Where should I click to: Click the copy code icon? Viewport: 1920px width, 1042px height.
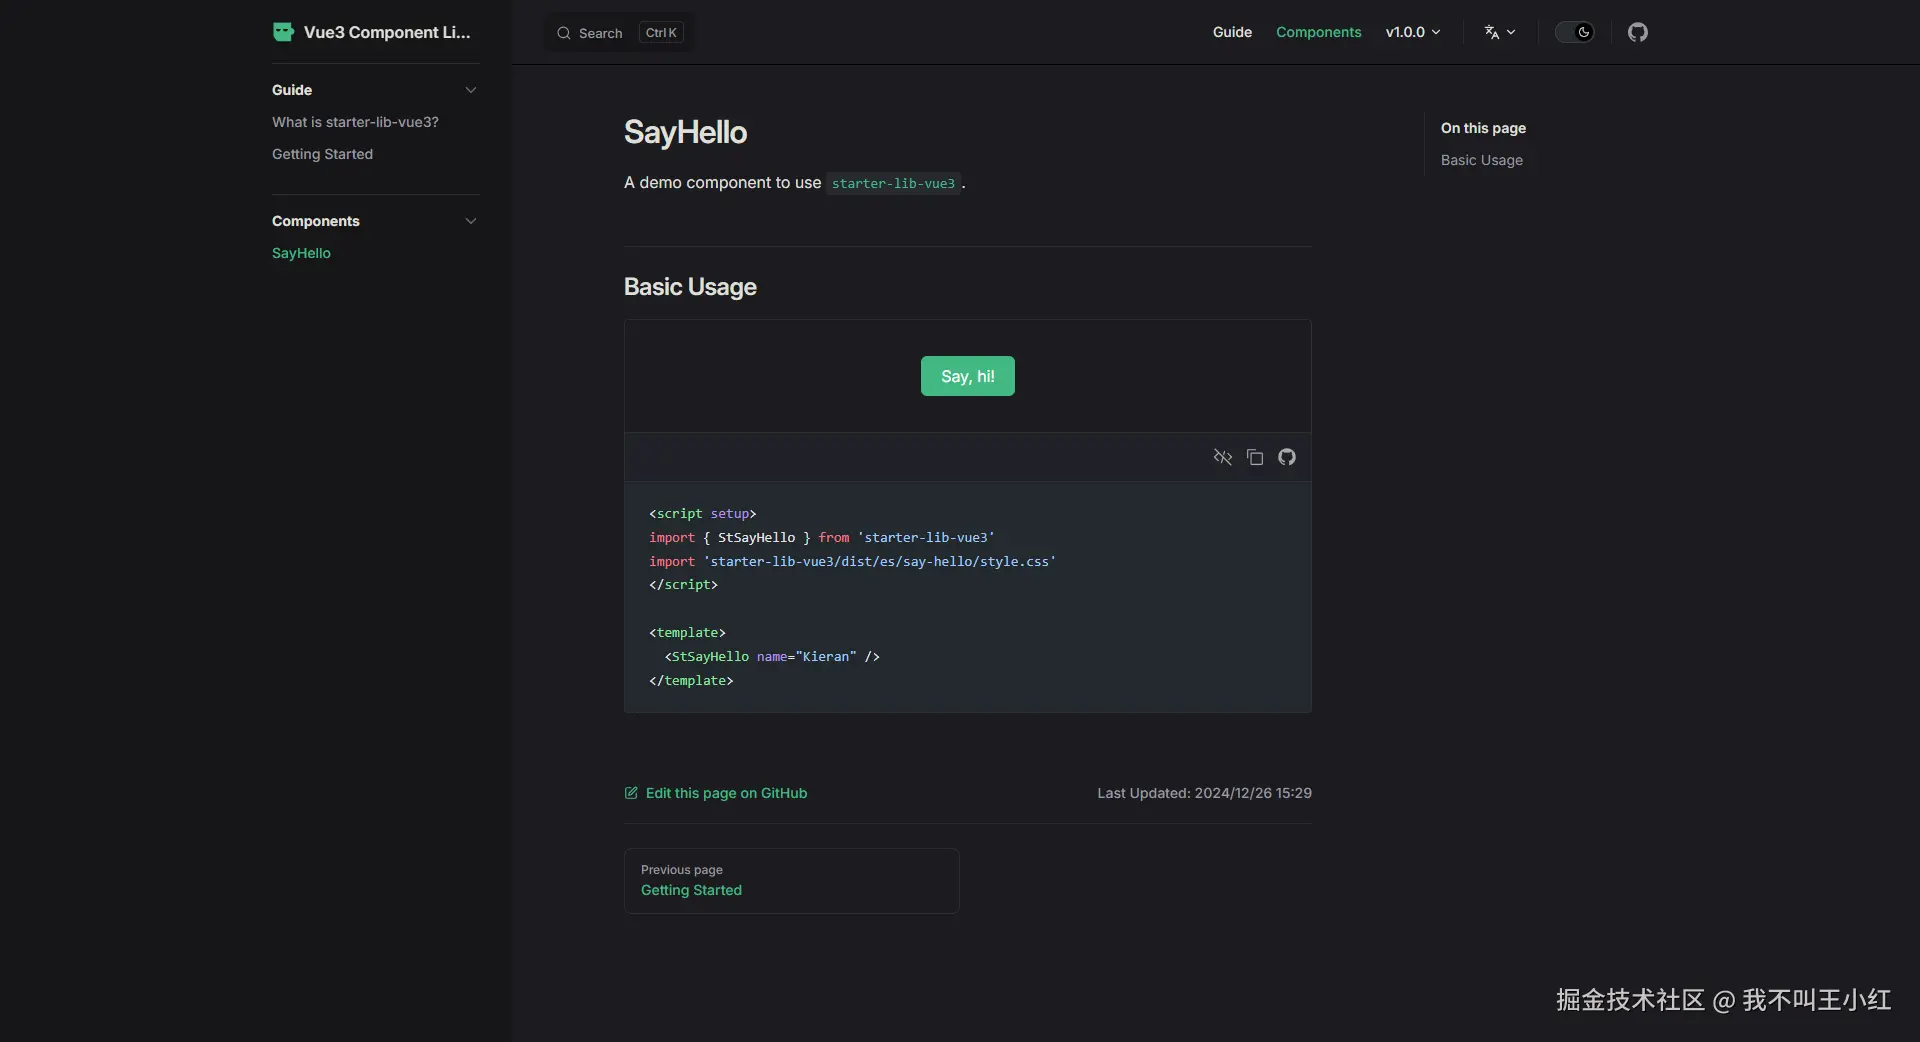click(x=1255, y=457)
